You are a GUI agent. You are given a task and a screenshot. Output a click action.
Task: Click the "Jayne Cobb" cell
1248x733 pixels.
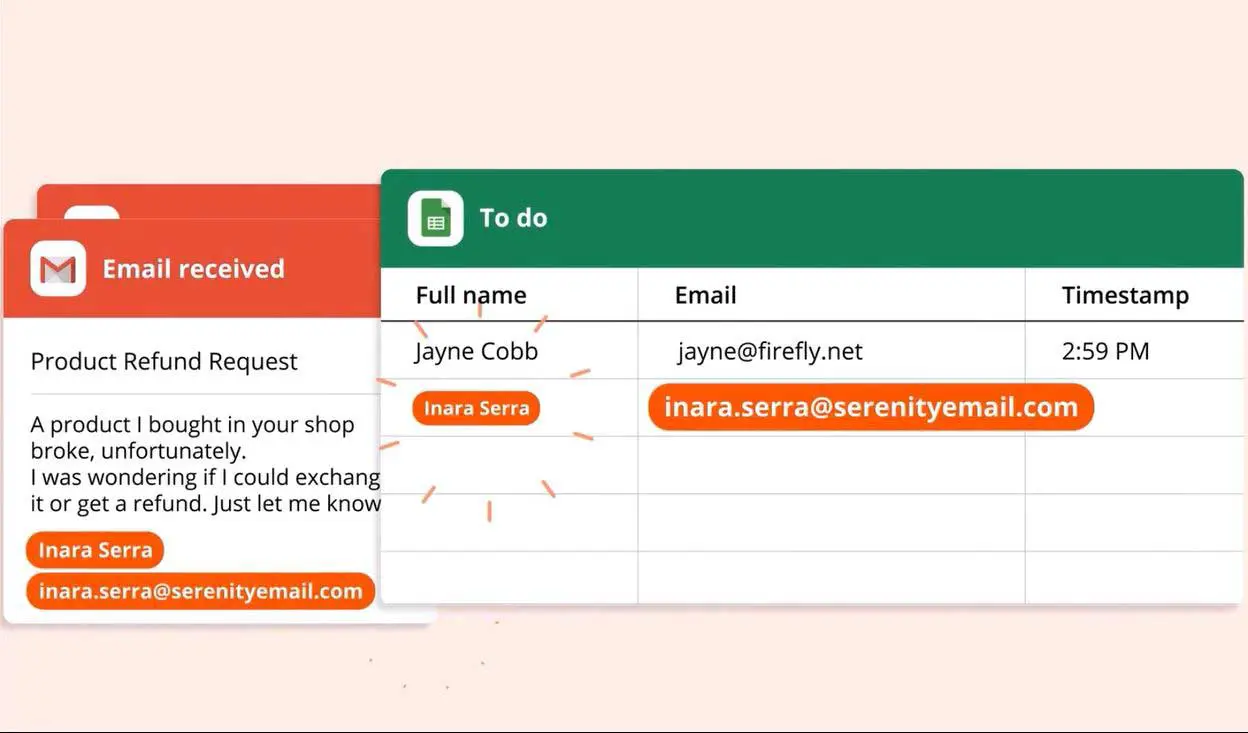tap(476, 352)
